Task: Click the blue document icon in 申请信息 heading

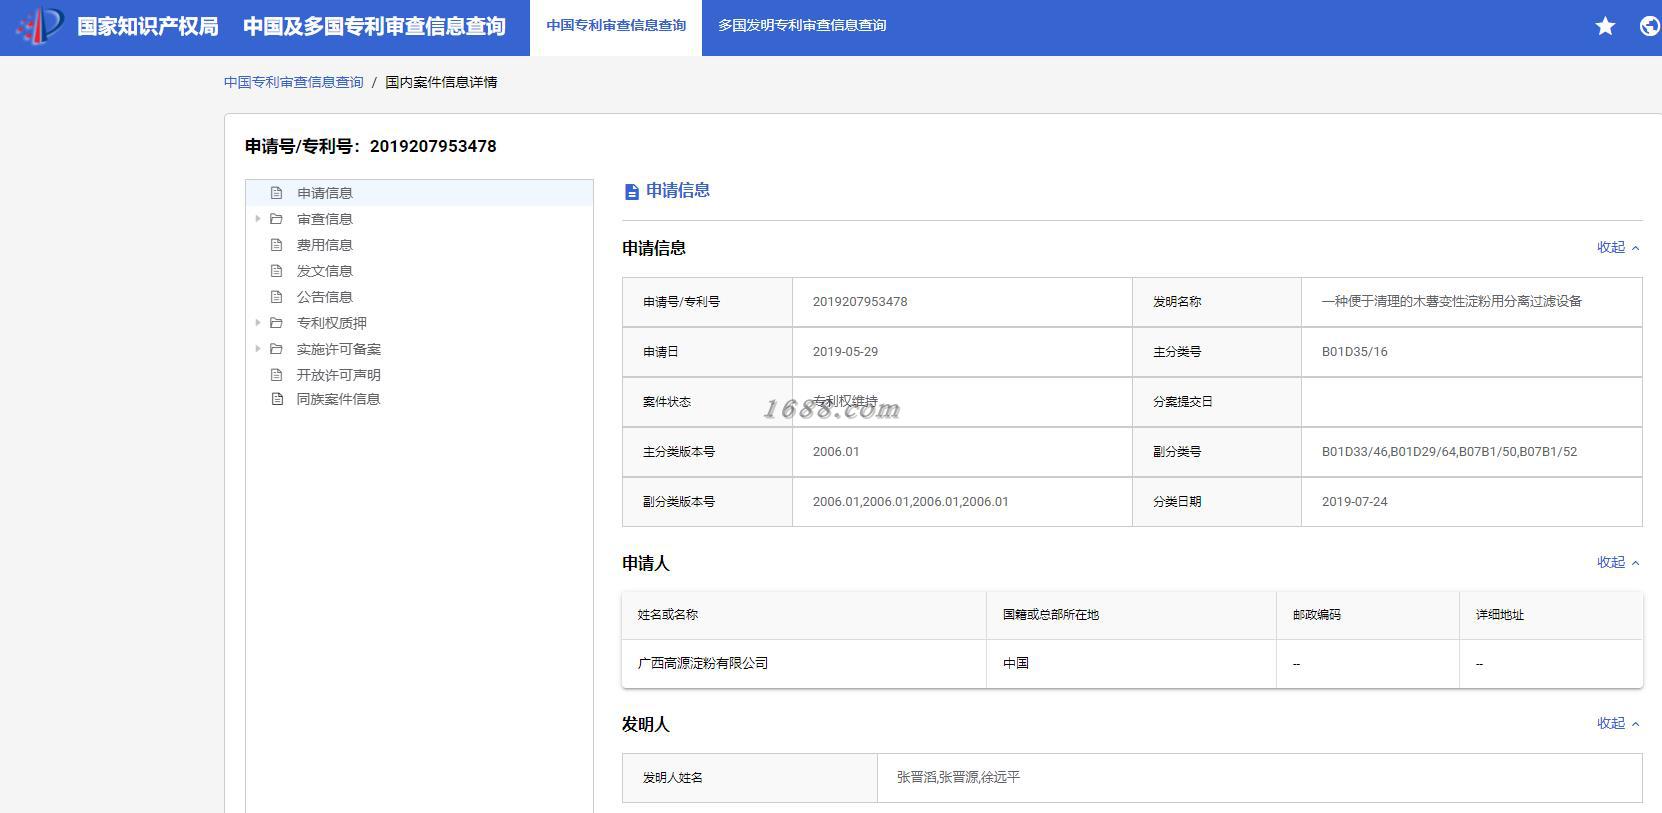Action: coord(631,191)
